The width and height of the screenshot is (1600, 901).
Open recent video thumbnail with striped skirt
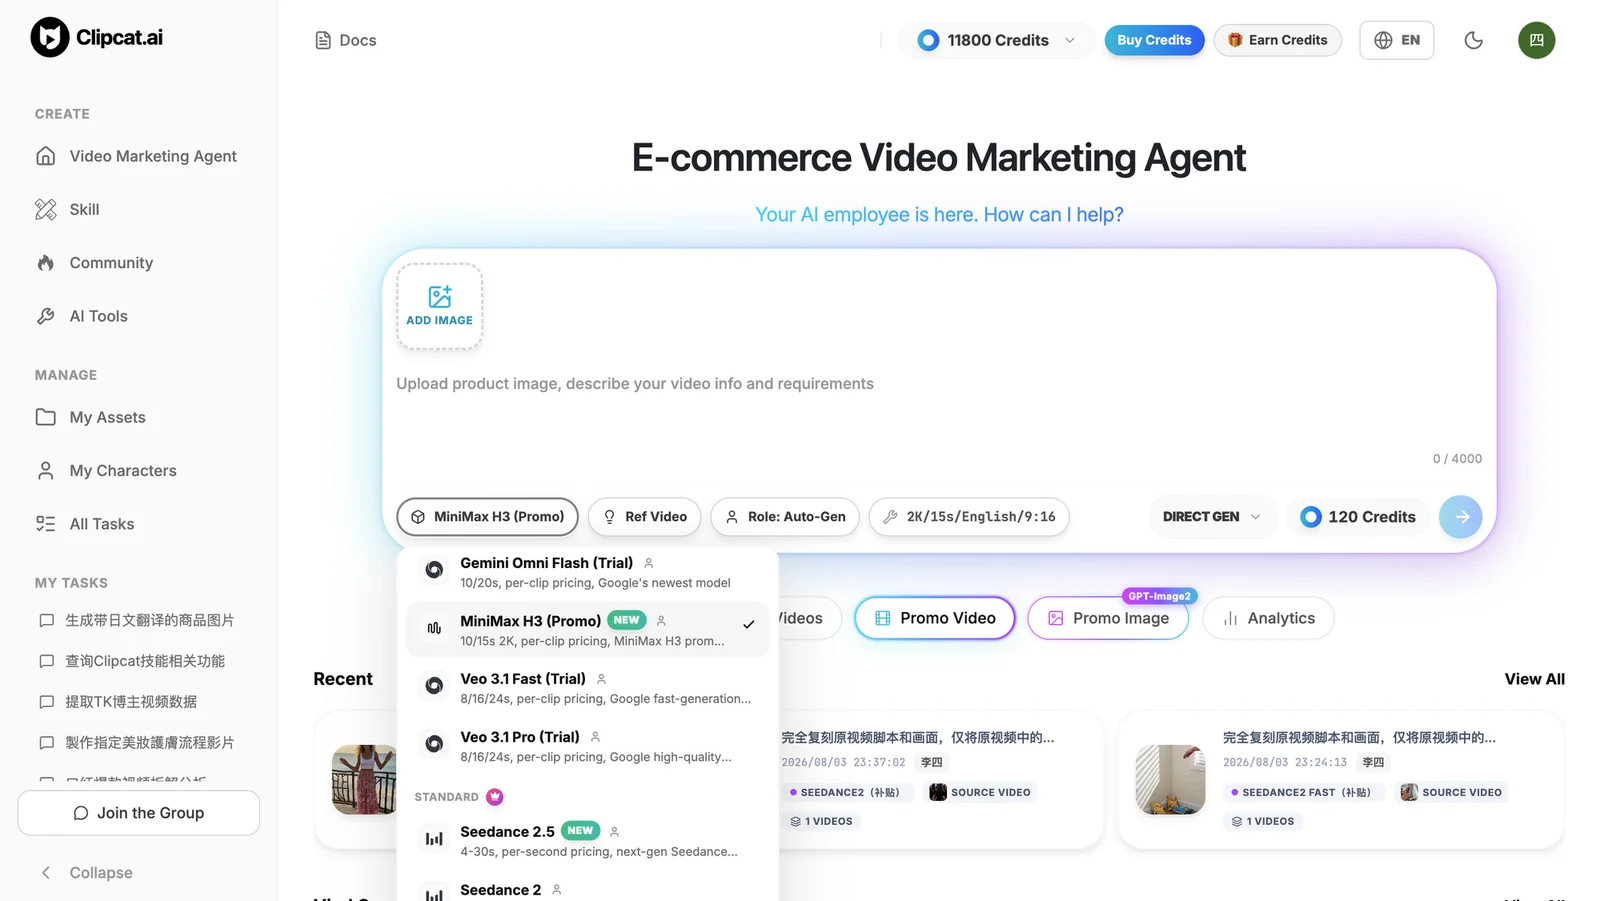point(364,779)
